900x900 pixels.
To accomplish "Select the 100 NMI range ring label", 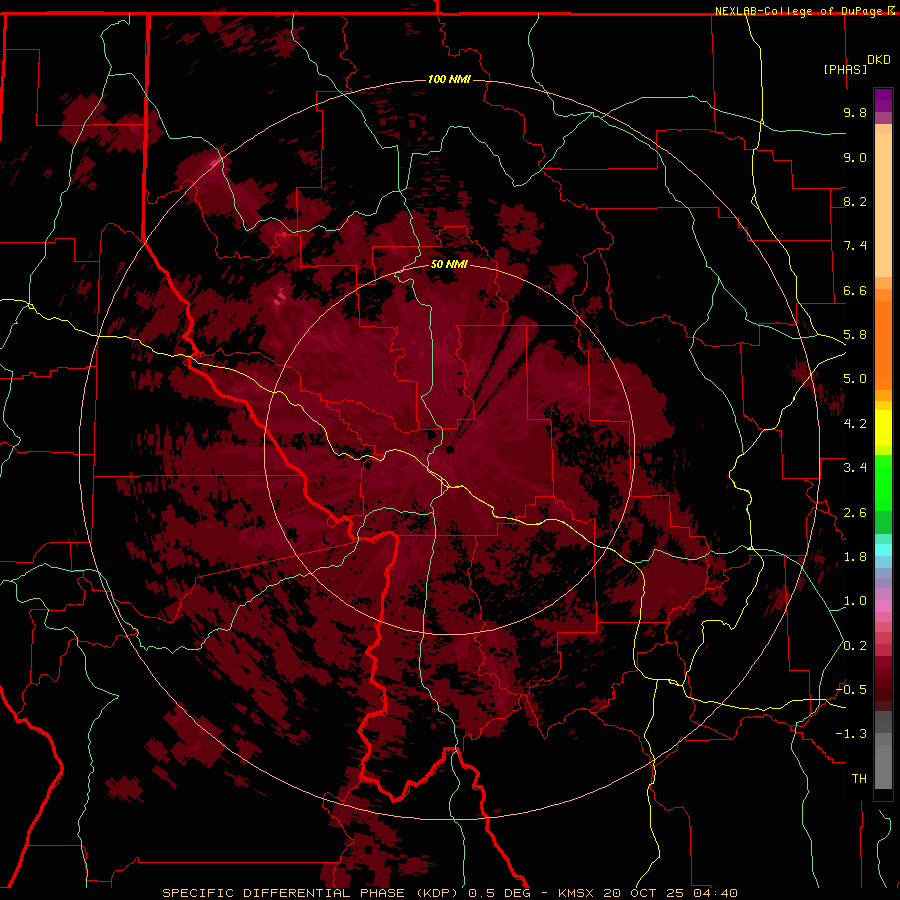I will tap(449, 79).
